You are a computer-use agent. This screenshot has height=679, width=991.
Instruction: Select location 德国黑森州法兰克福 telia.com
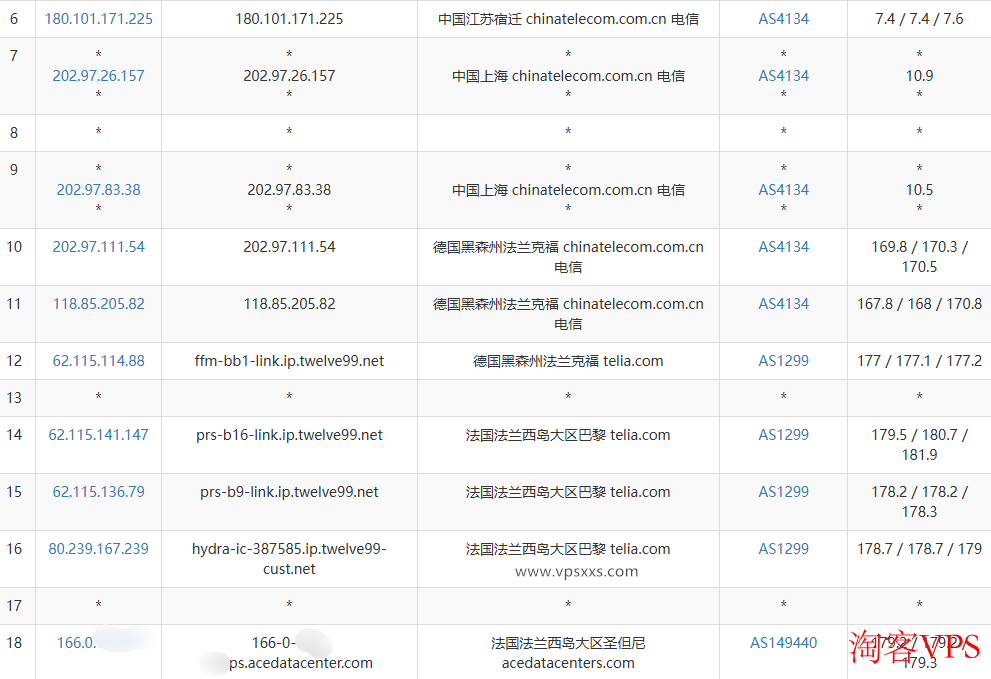click(x=568, y=361)
